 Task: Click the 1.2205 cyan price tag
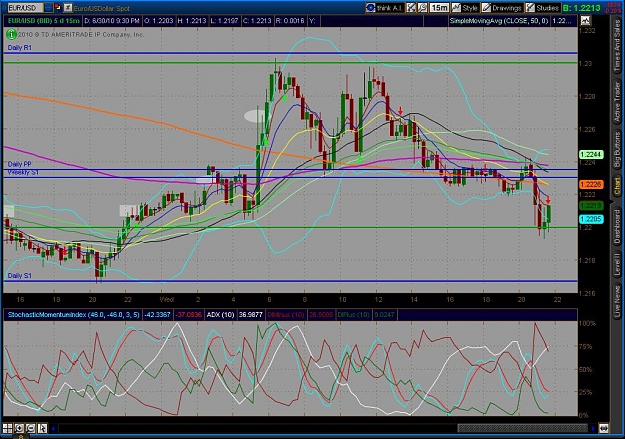591,219
